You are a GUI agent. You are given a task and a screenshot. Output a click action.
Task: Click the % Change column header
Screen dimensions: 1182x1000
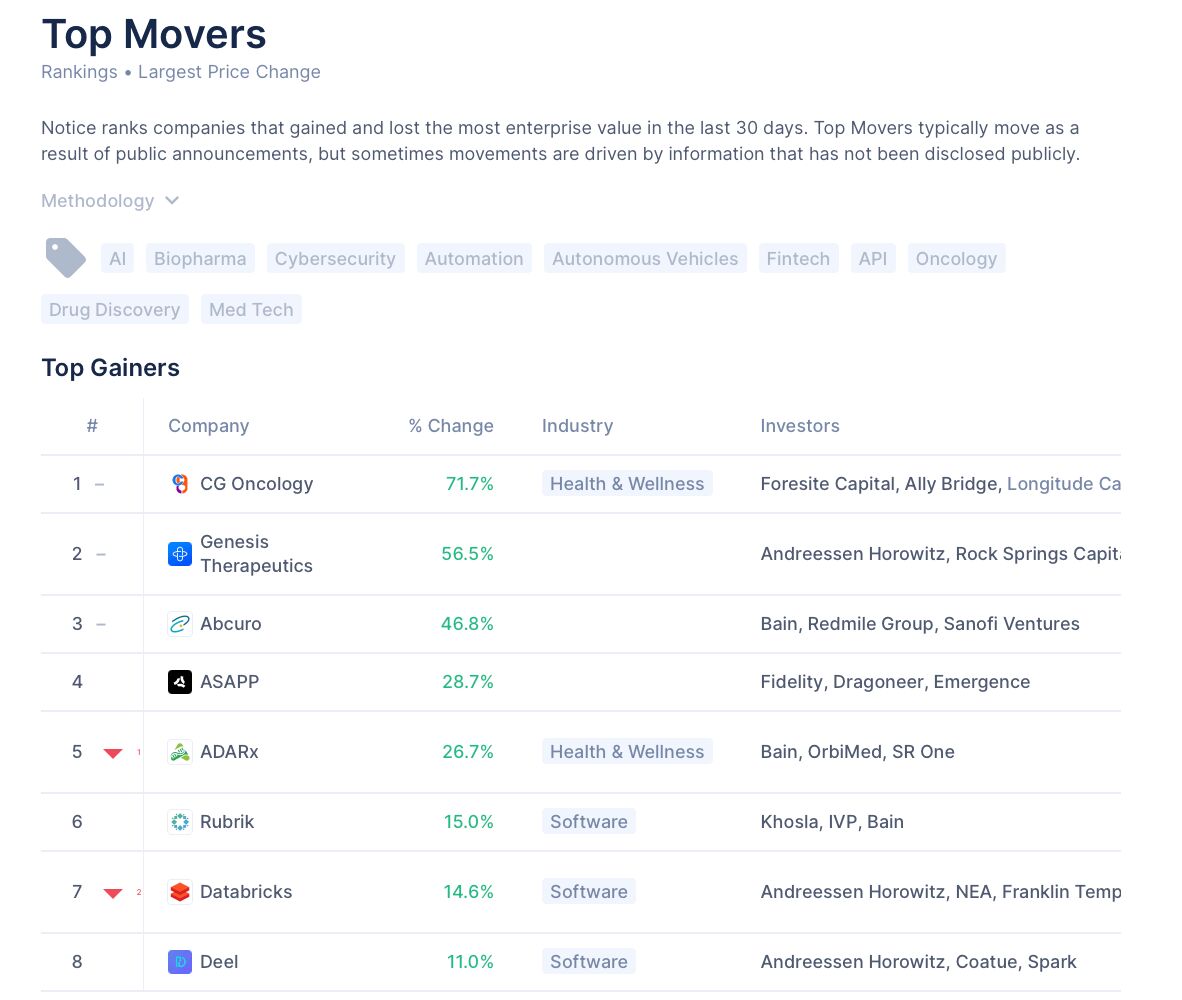coord(451,426)
